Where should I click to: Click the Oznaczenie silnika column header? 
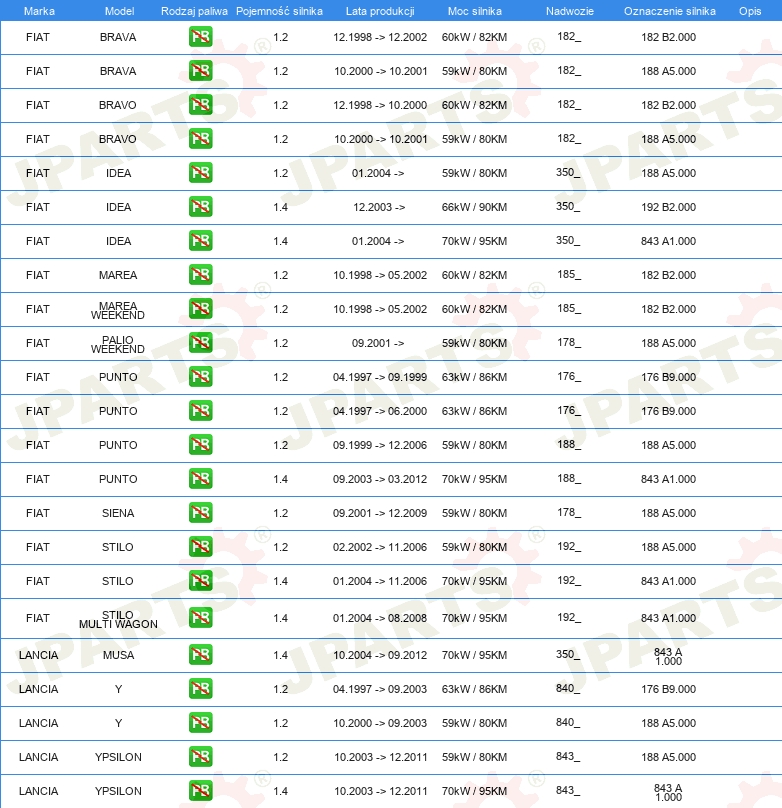click(670, 11)
